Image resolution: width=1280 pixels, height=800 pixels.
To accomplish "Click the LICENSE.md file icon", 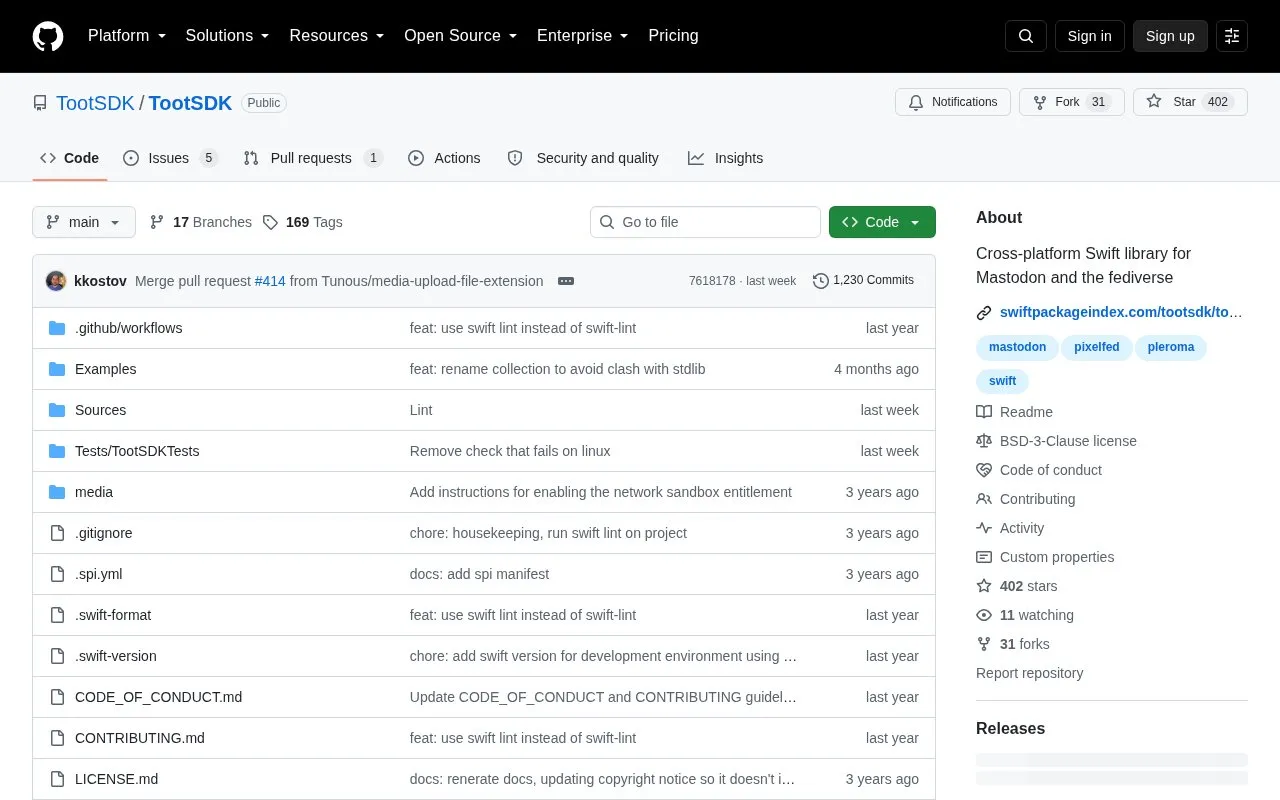I will tap(57, 779).
